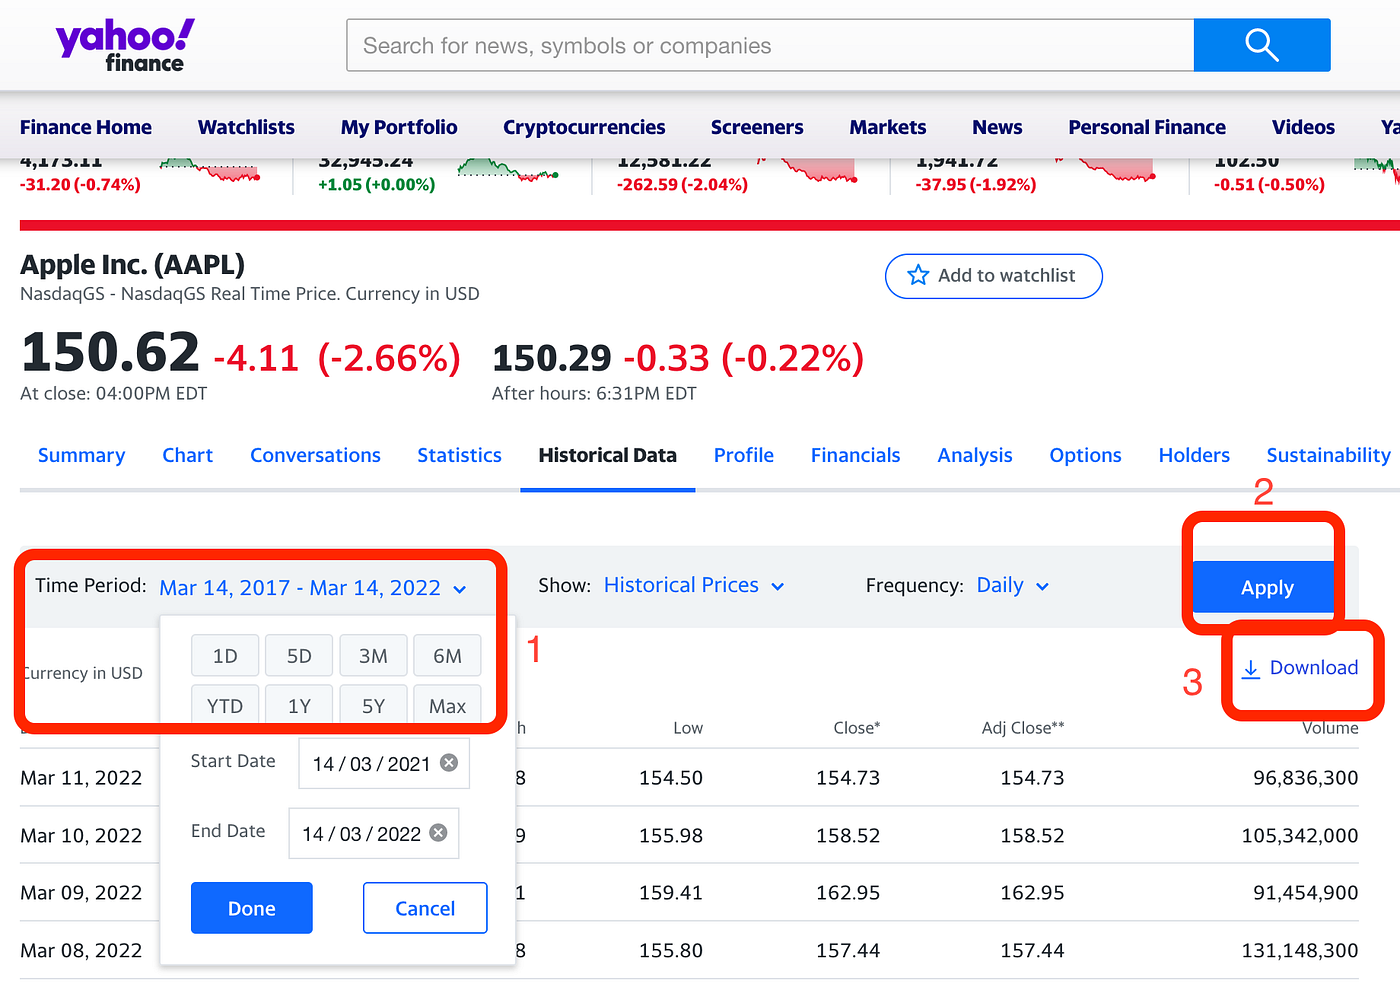The height and width of the screenshot is (994, 1400).
Task: Switch to the Summary tab
Action: click(x=82, y=456)
